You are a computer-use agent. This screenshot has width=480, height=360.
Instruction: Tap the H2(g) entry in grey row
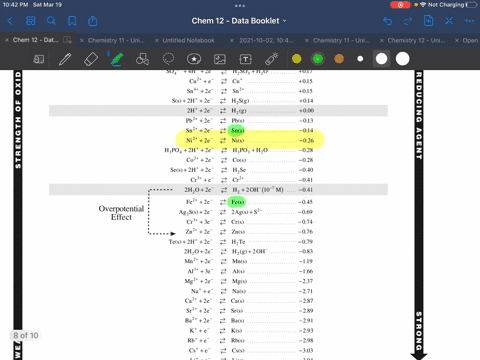[239, 111]
